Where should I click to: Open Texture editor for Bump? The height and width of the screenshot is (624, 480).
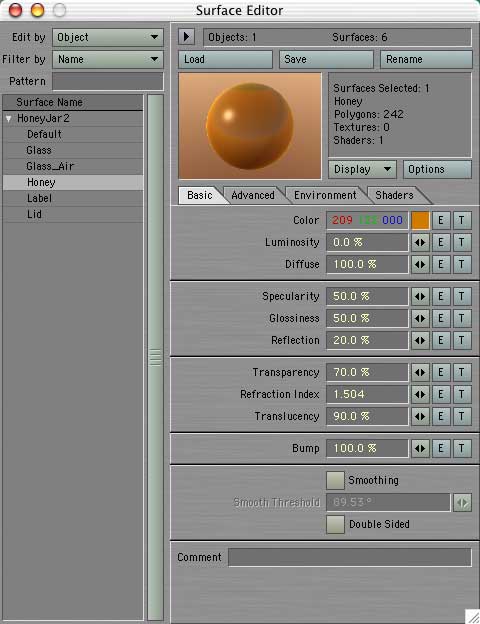(462, 448)
